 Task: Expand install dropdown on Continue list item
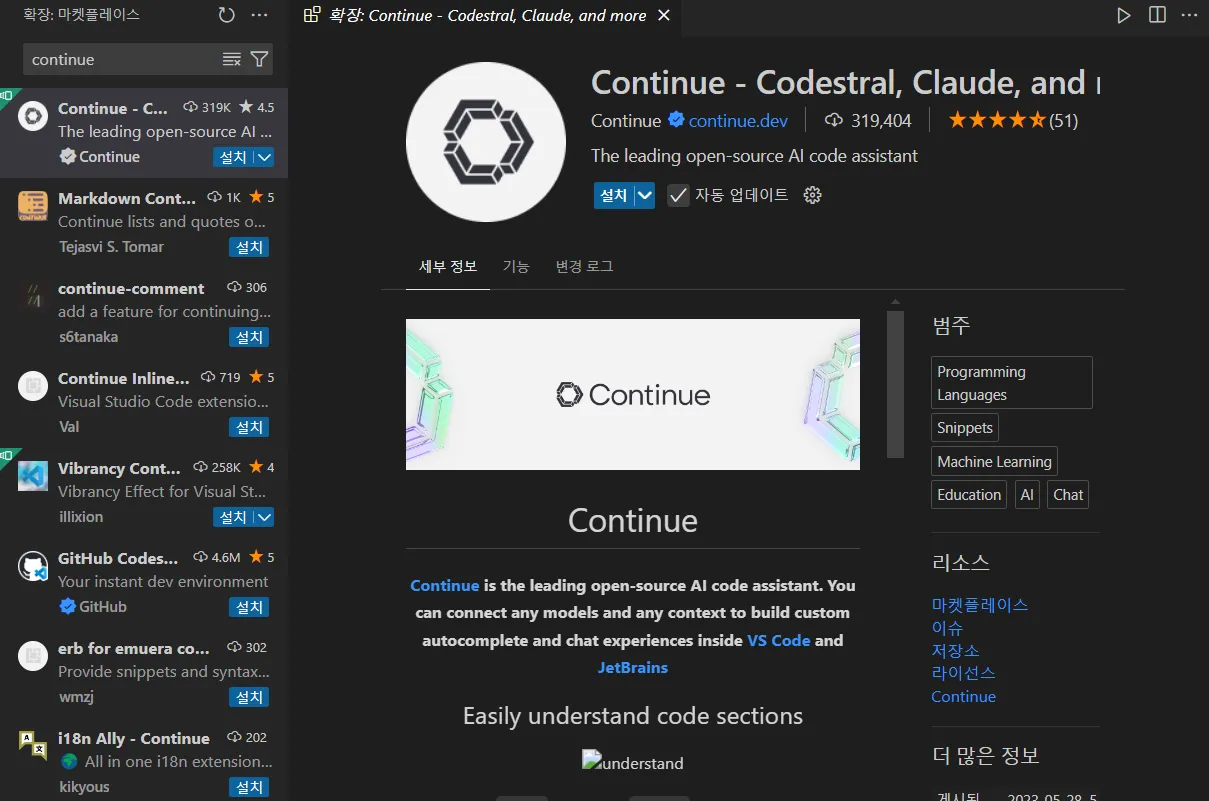tap(264, 157)
